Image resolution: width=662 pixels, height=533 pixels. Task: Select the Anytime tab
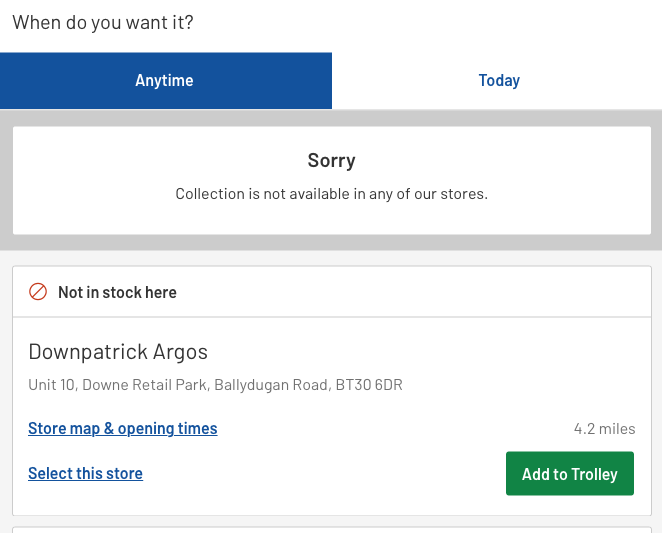click(166, 81)
